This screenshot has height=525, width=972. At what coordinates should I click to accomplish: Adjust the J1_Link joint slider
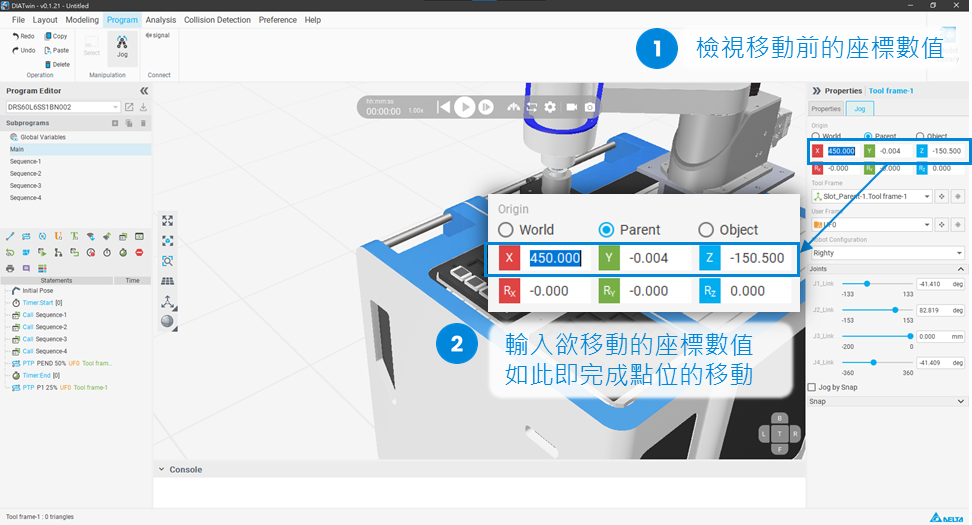pos(877,284)
